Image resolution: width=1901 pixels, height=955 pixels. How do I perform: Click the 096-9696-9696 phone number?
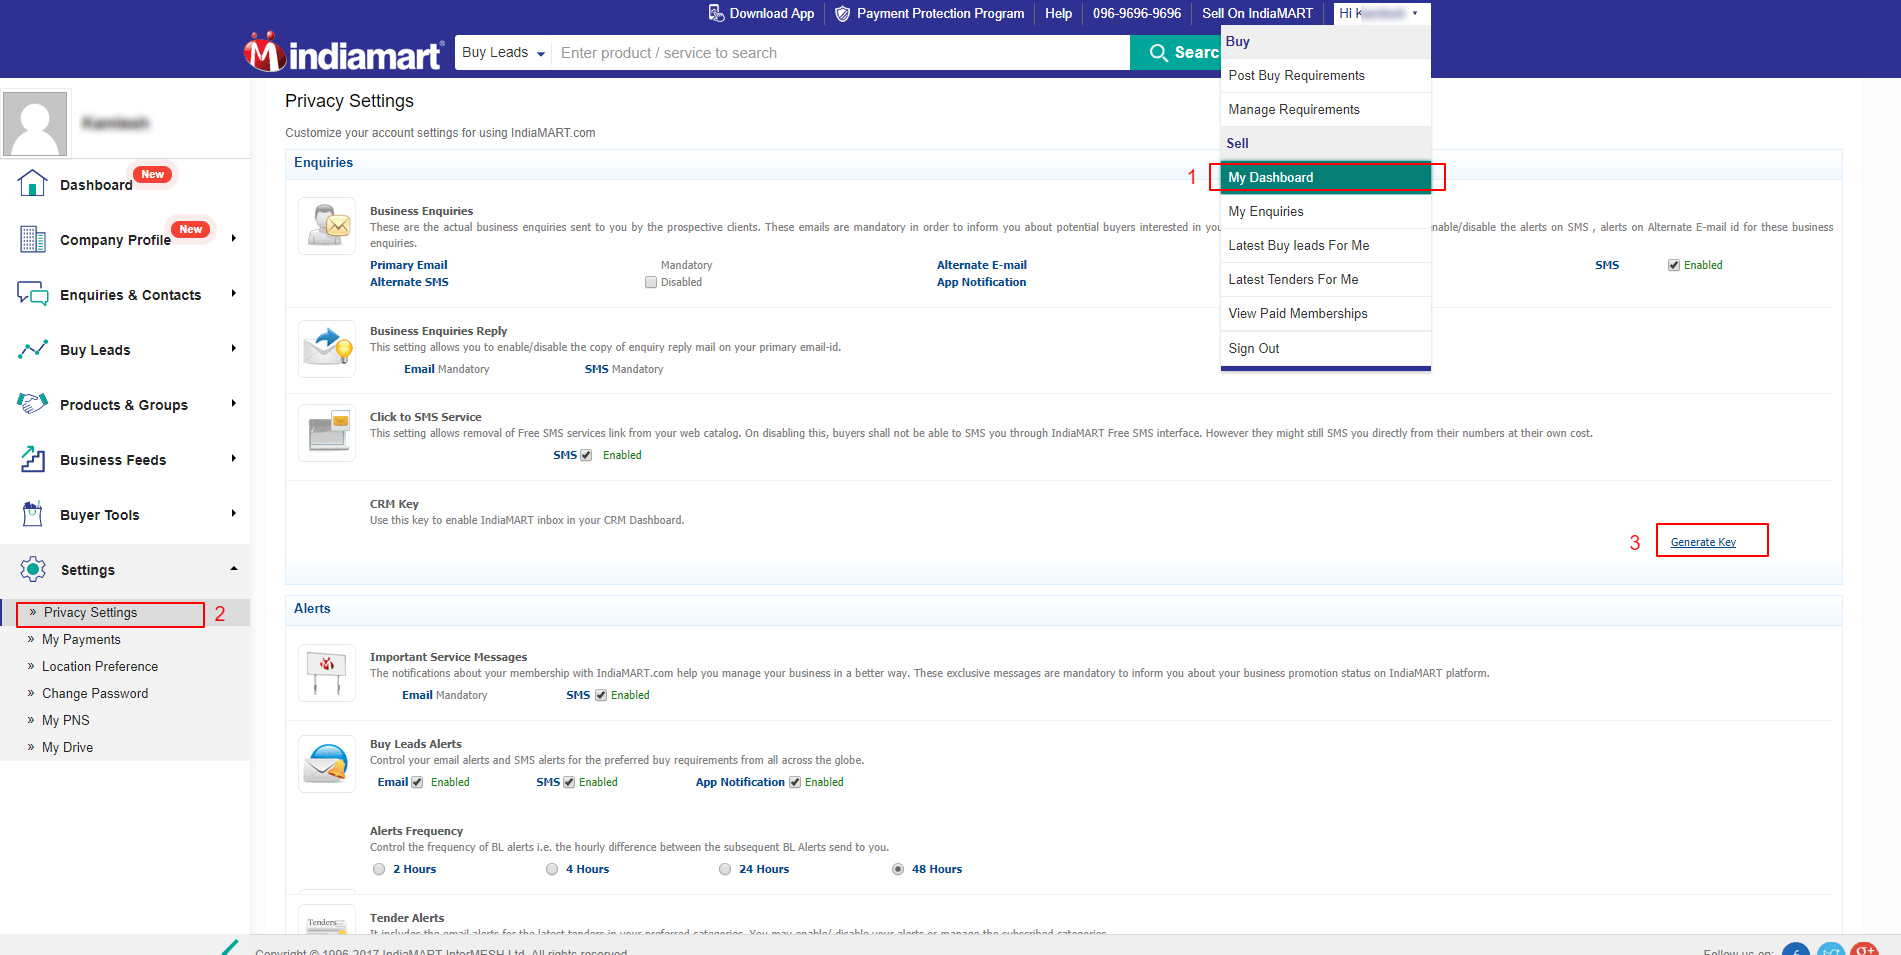pyautogui.click(x=1137, y=13)
